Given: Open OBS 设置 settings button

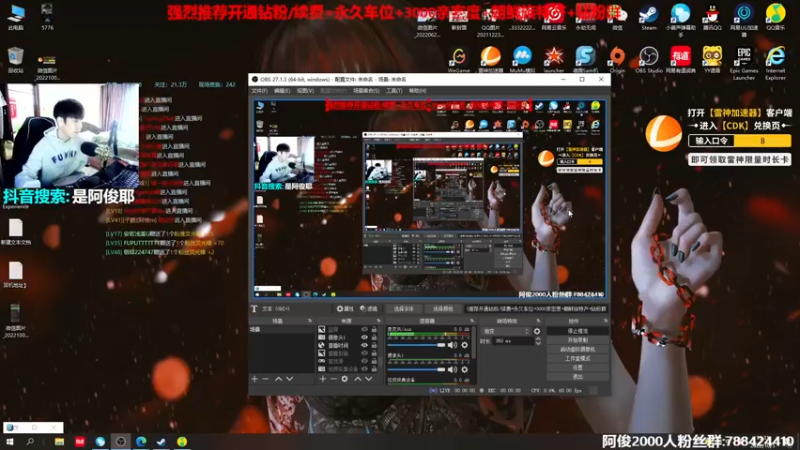Looking at the screenshot, I should pos(578,367).
